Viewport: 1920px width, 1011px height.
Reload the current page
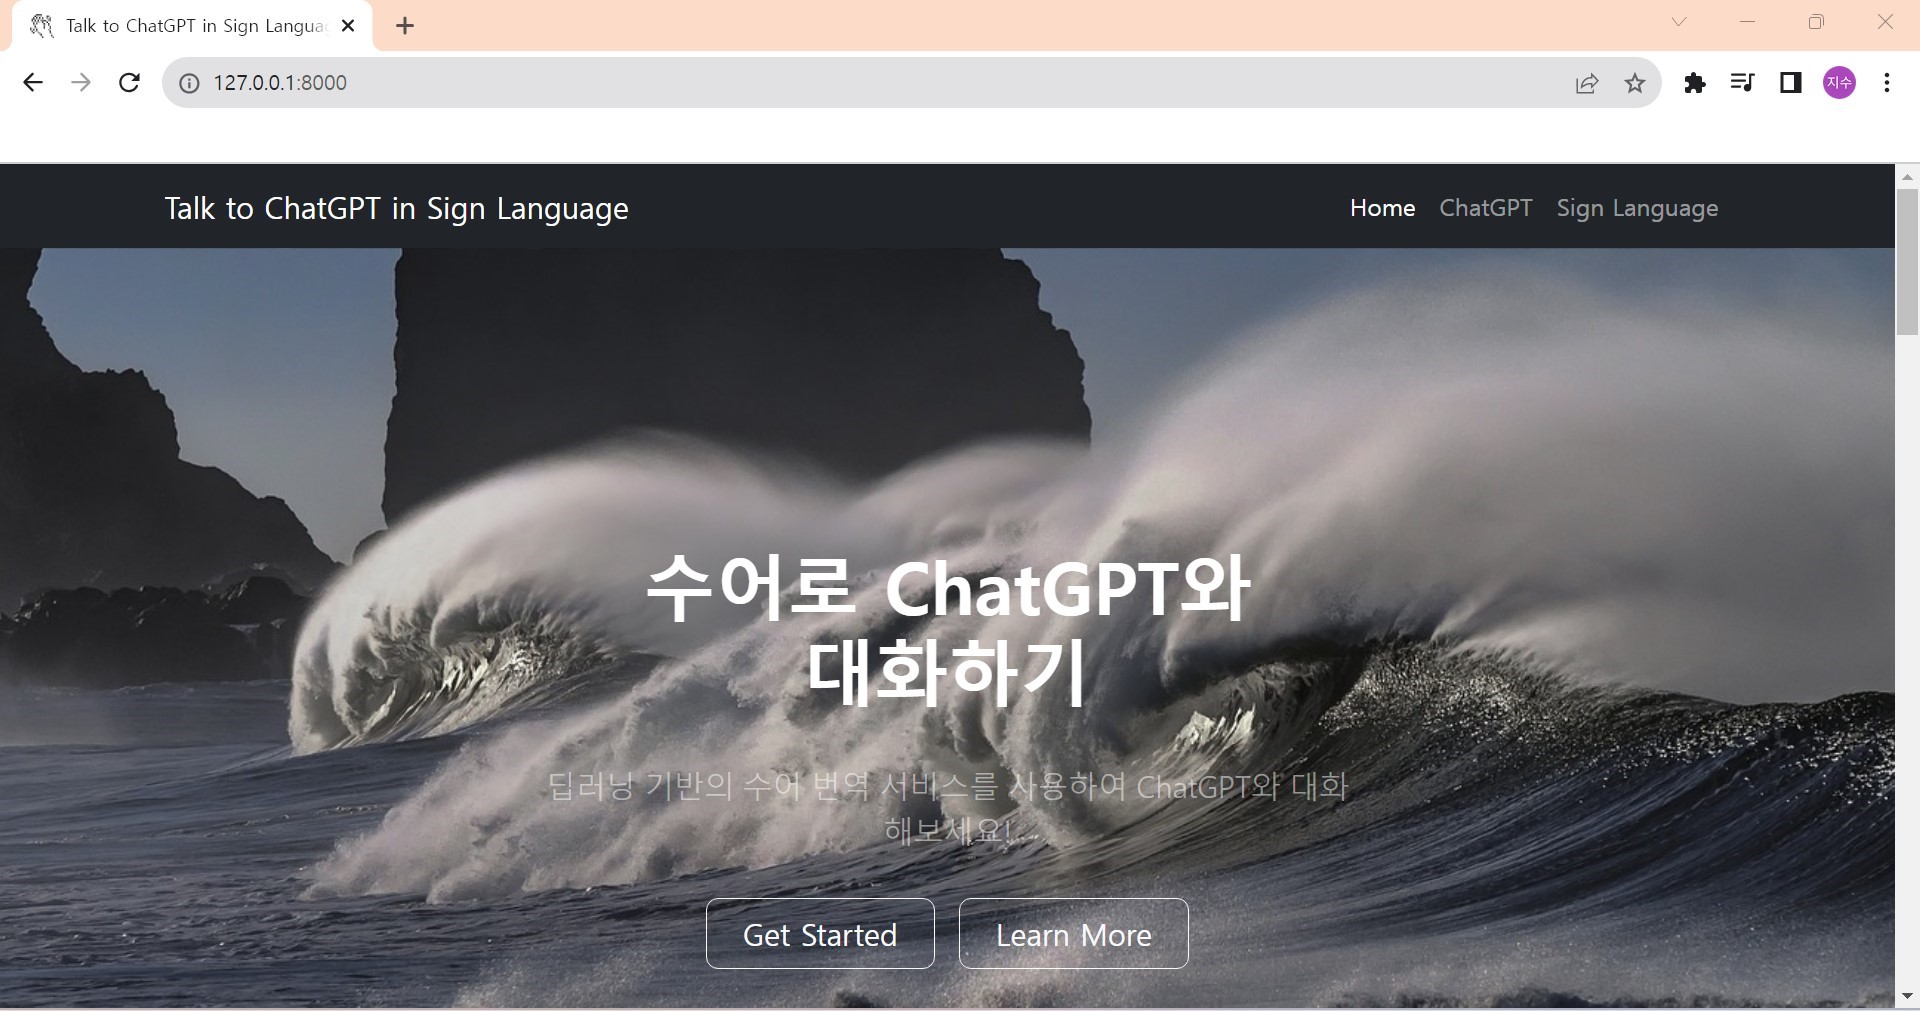pyautogui.click(x=129, y=83)
